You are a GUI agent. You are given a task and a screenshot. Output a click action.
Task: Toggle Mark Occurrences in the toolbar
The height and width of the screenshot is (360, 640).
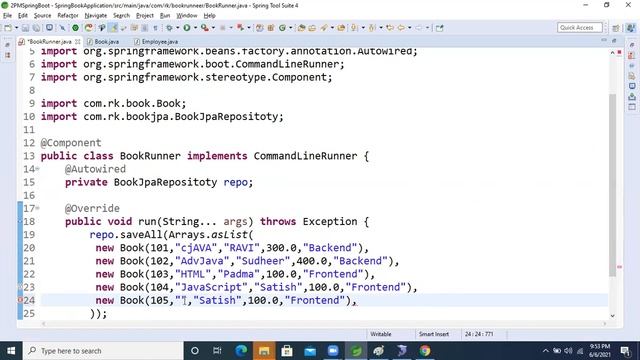tap(113, 28)
